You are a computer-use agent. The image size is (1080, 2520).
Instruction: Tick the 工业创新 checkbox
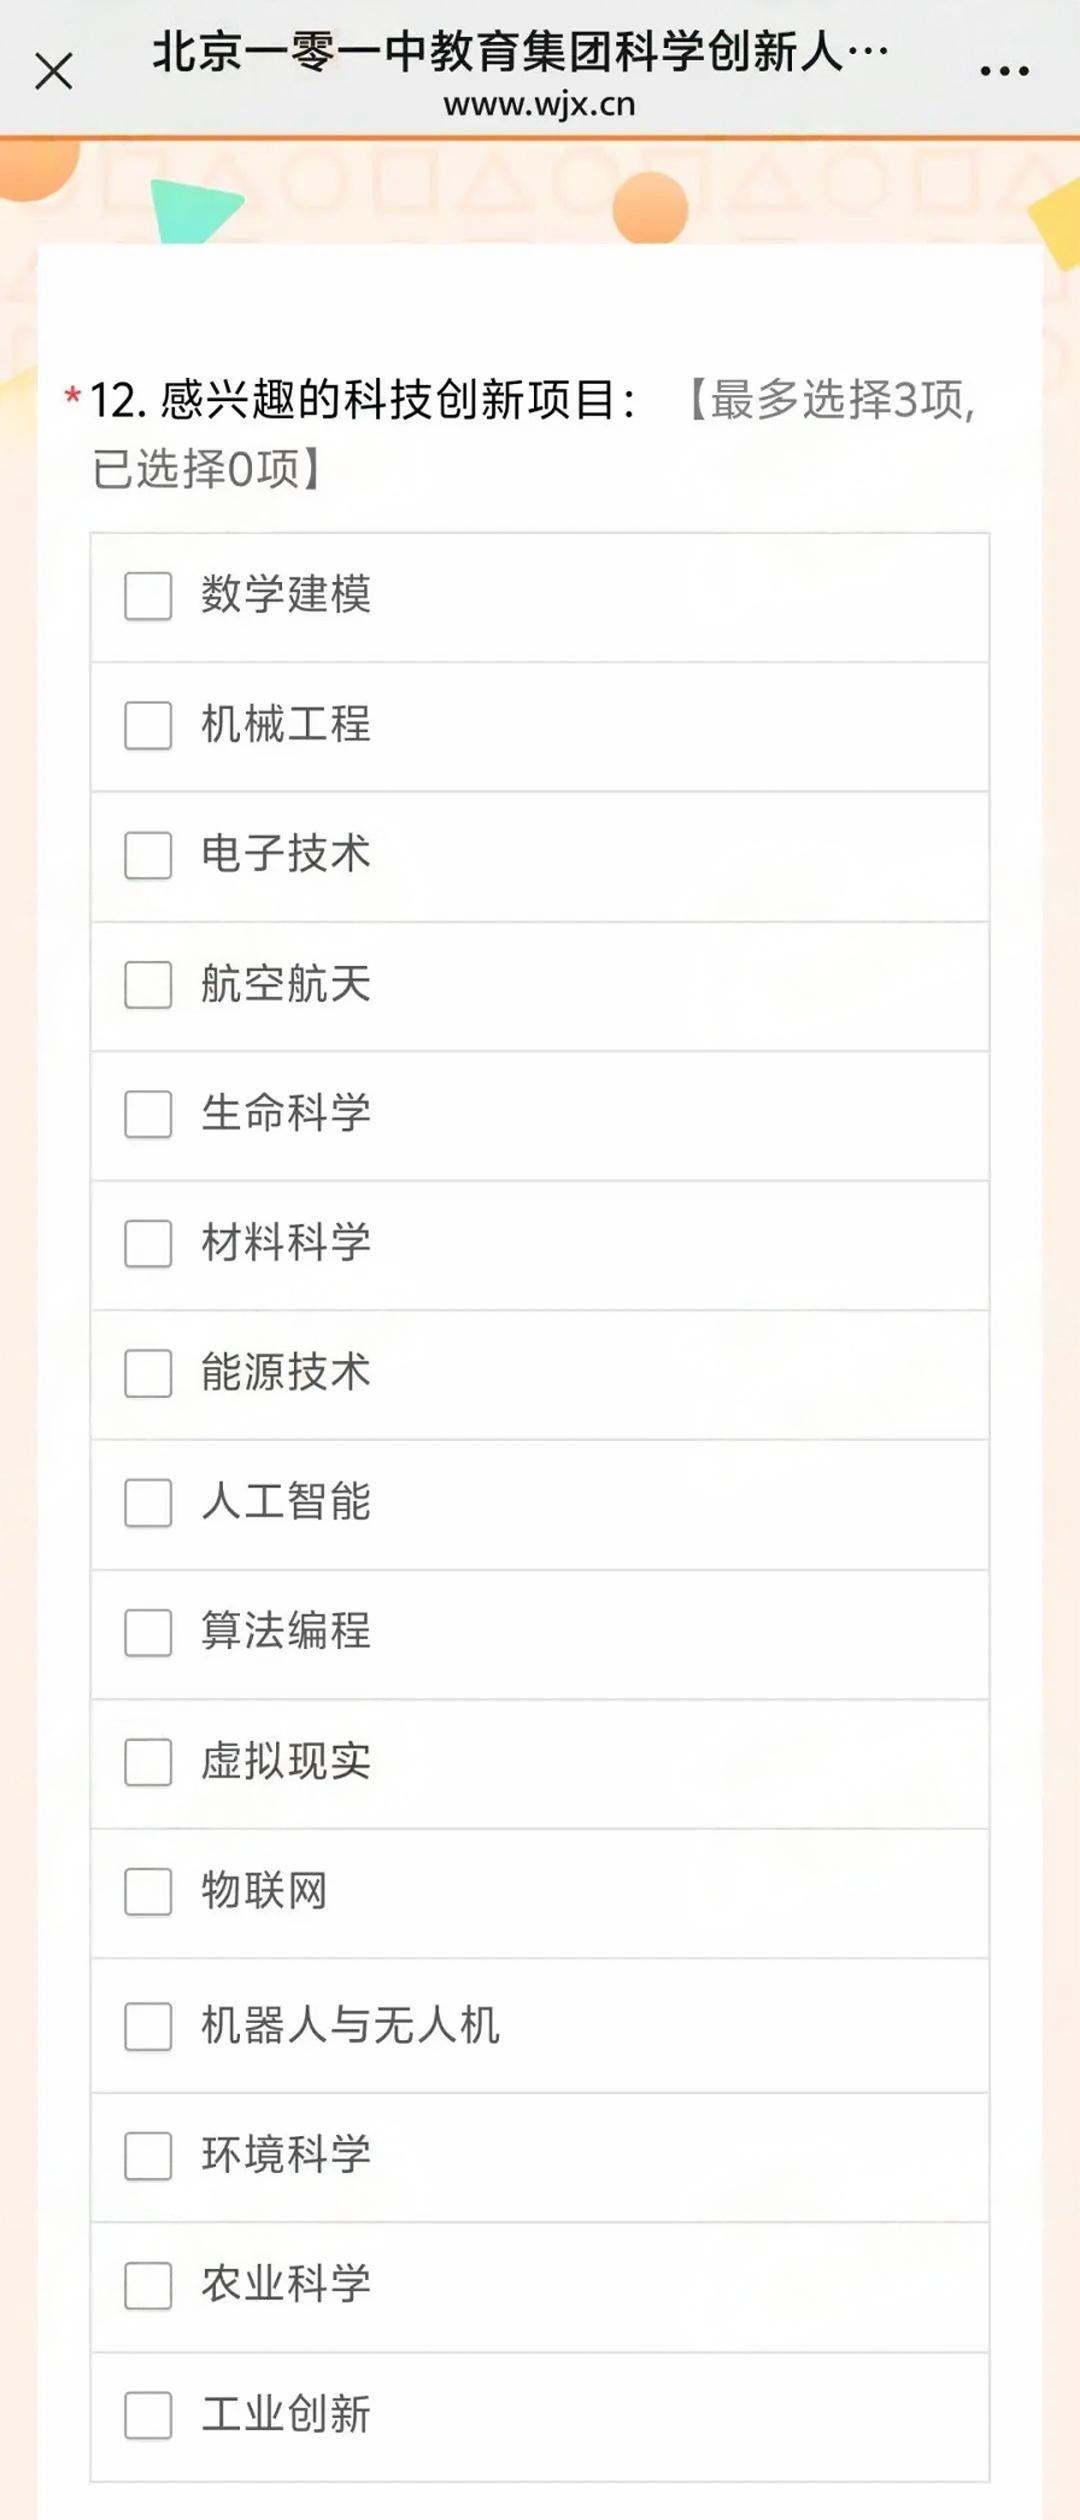pos(148,2416)
